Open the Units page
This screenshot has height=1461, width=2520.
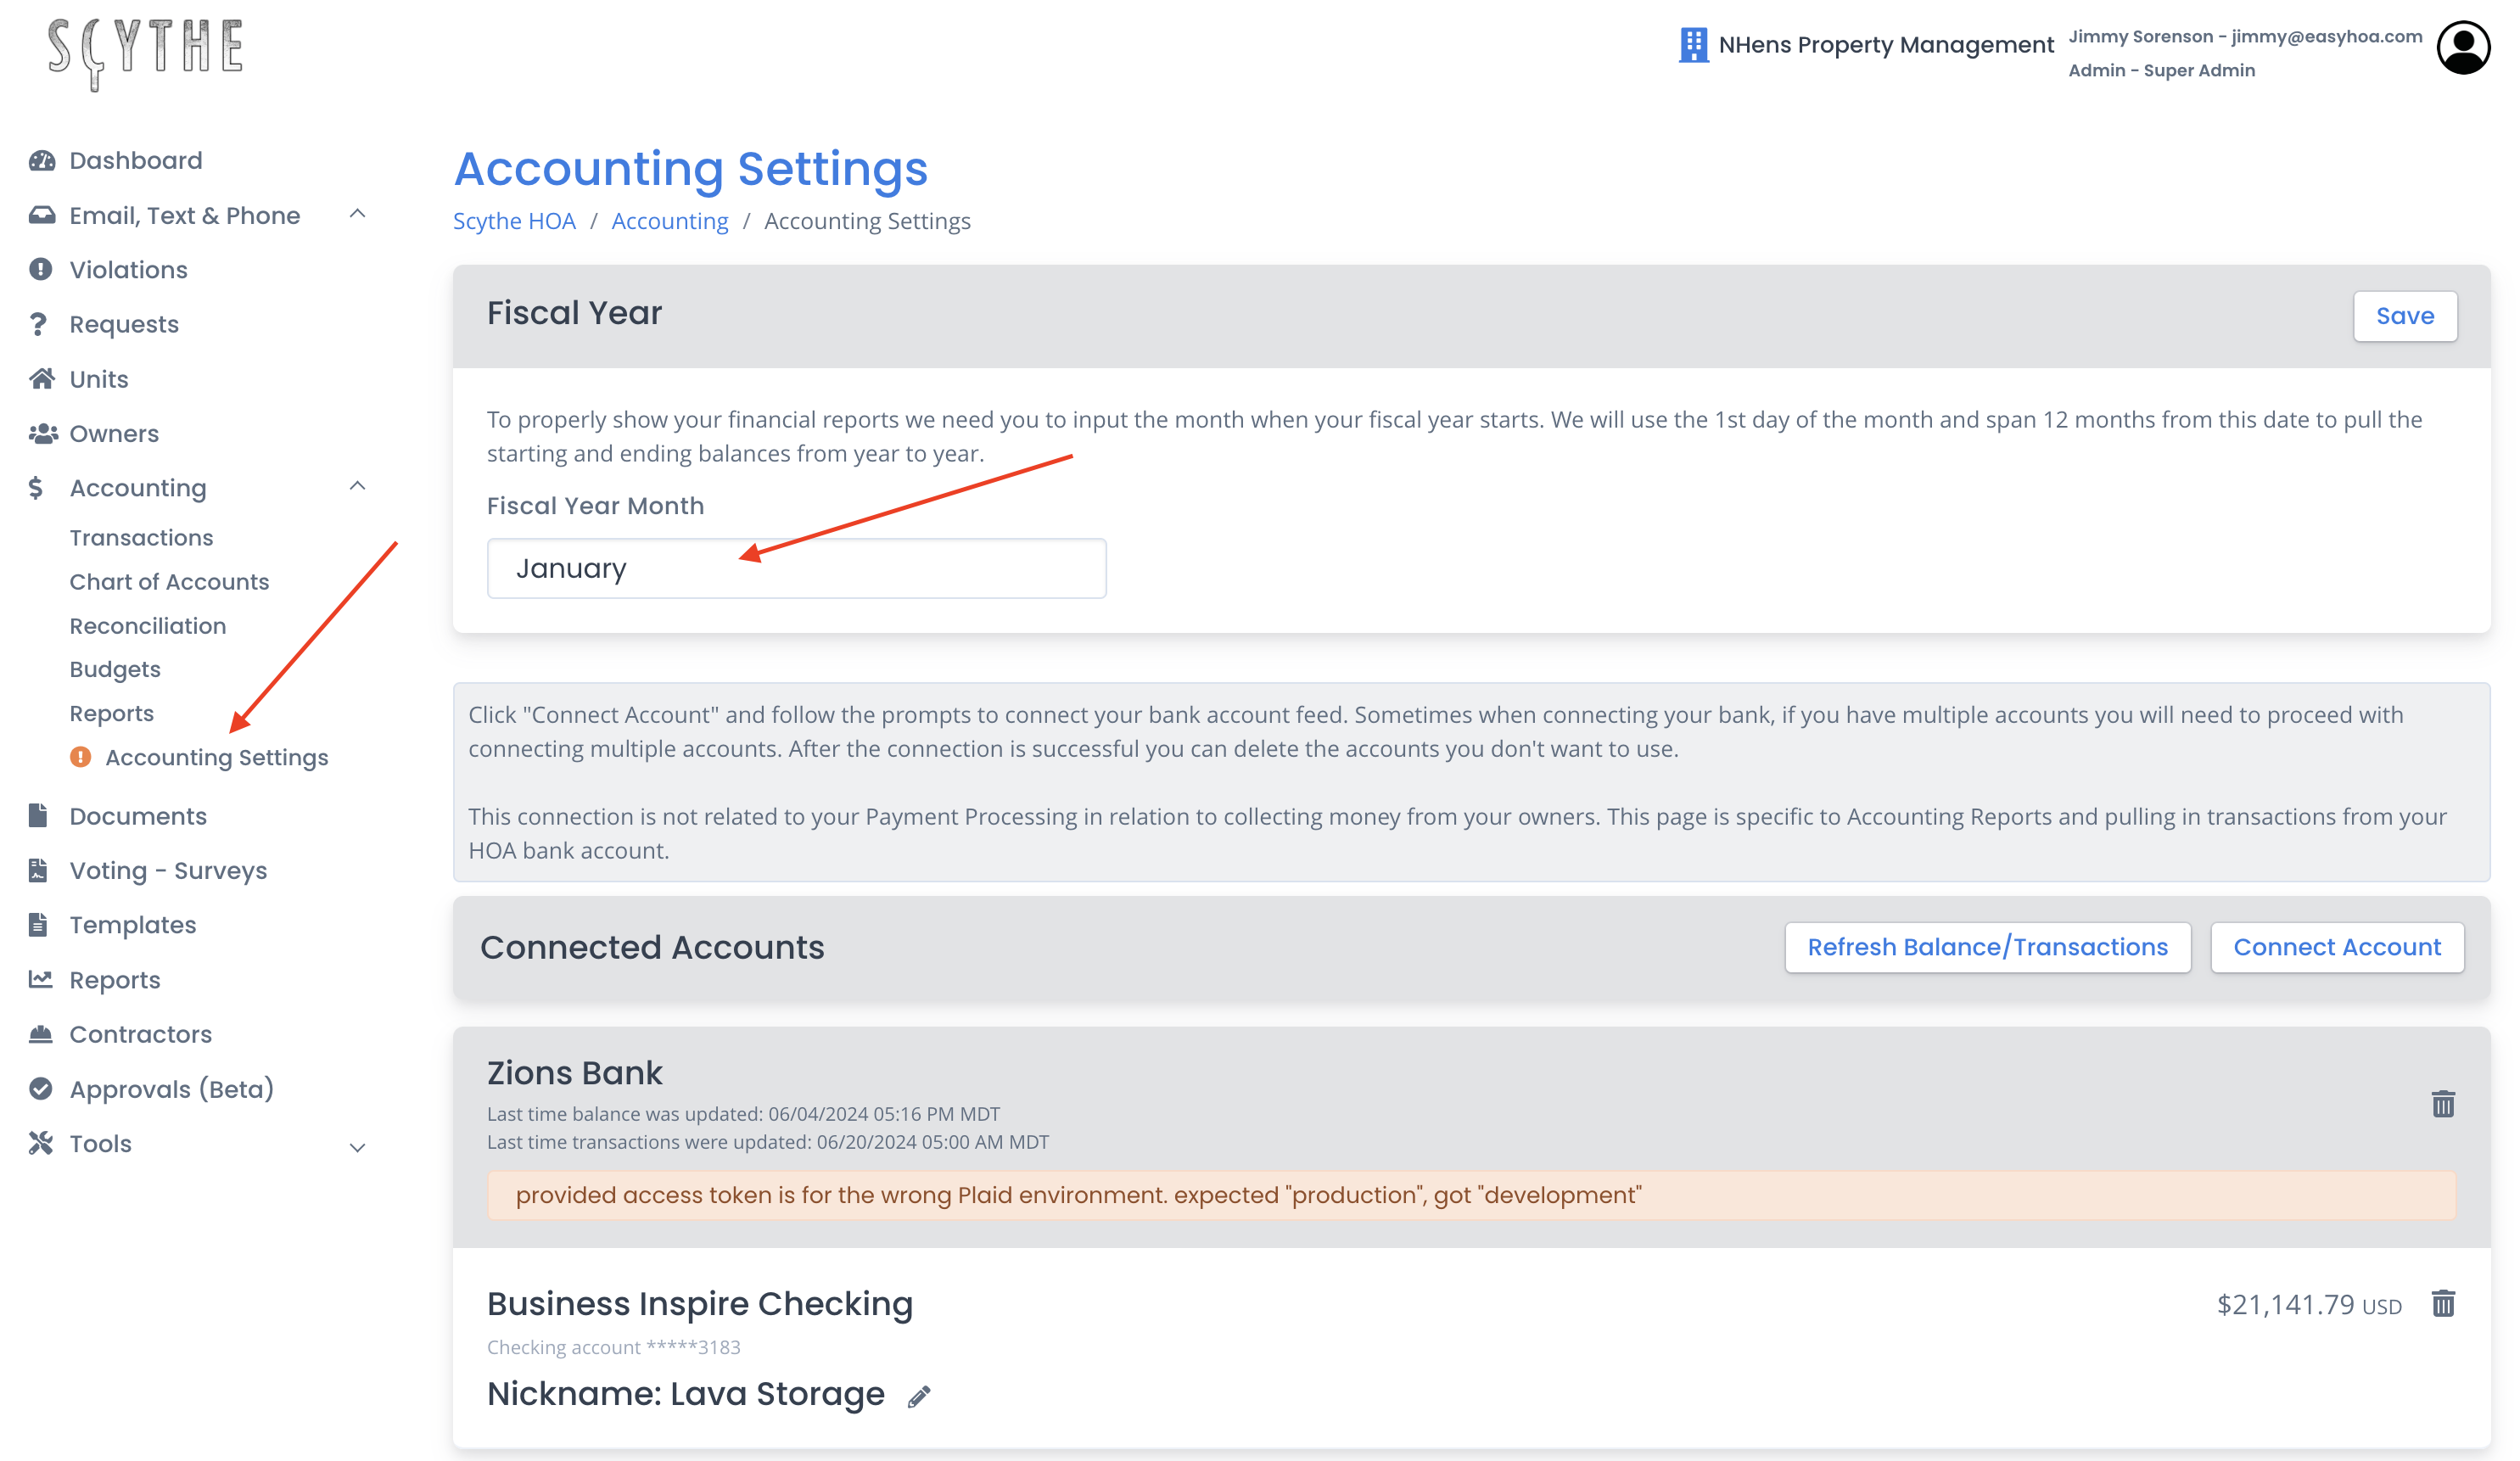(x=99, y=379)
